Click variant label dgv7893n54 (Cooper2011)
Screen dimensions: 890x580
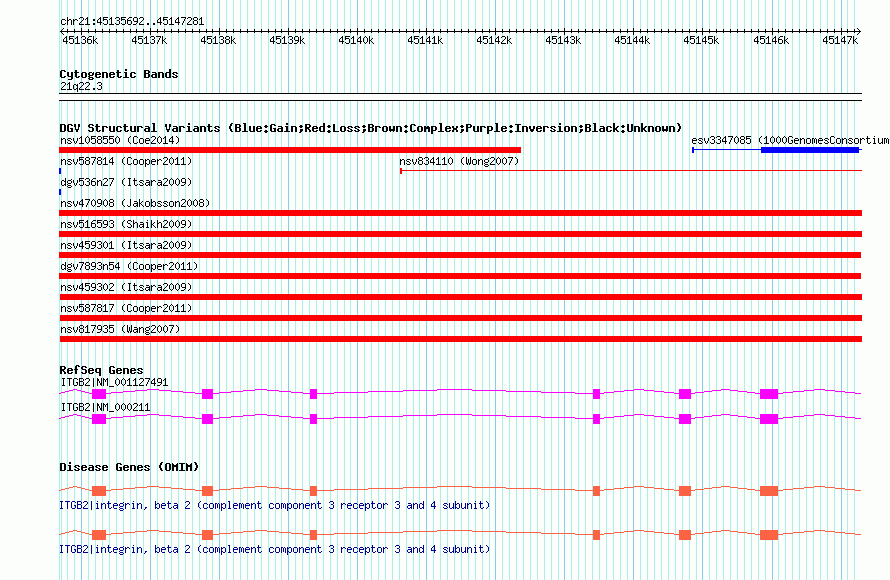[x=129, y=266]
